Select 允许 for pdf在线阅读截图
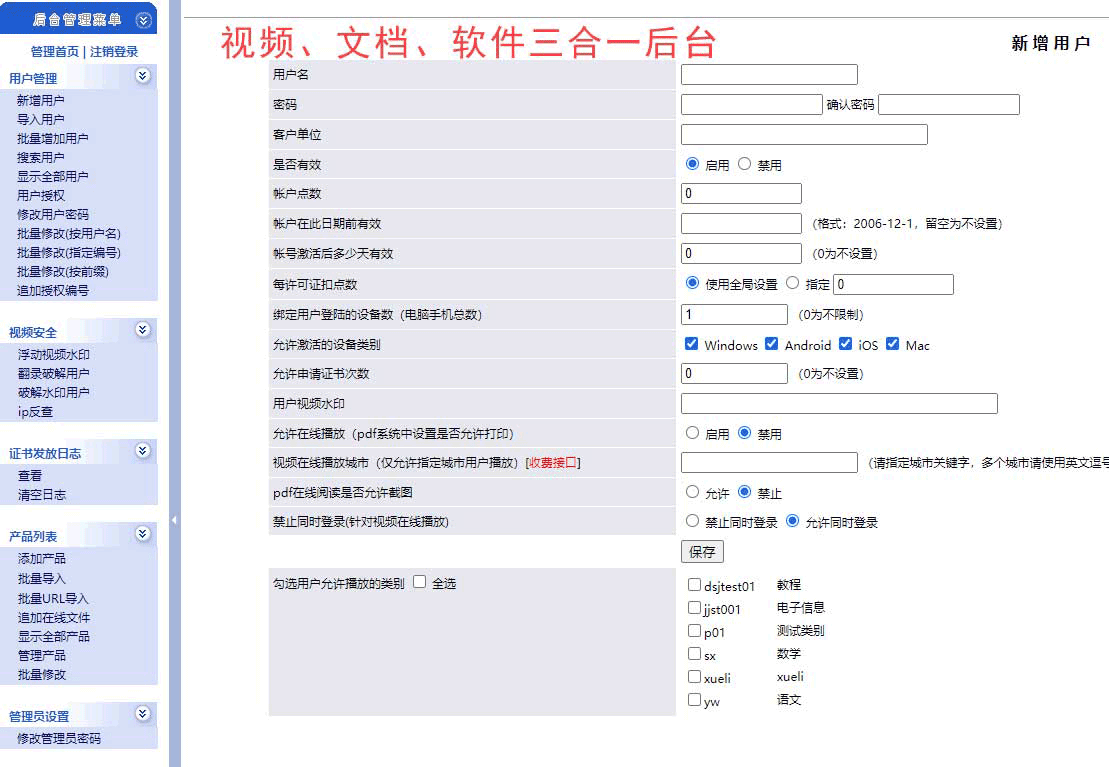Image resolution: width=1109 pixels, height=767 pixels. 692,492
